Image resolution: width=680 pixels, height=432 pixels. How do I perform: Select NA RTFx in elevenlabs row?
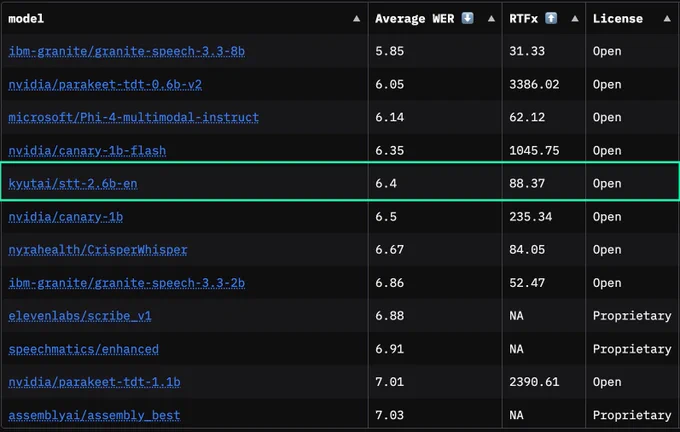[516, 316]
